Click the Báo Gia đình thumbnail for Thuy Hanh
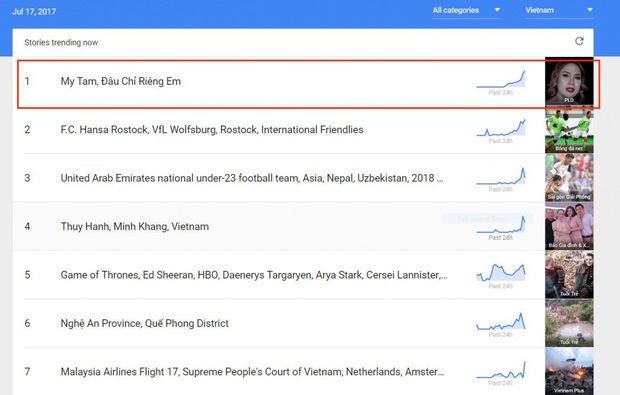Screen dimensions: 620x395 click(569, 226)
